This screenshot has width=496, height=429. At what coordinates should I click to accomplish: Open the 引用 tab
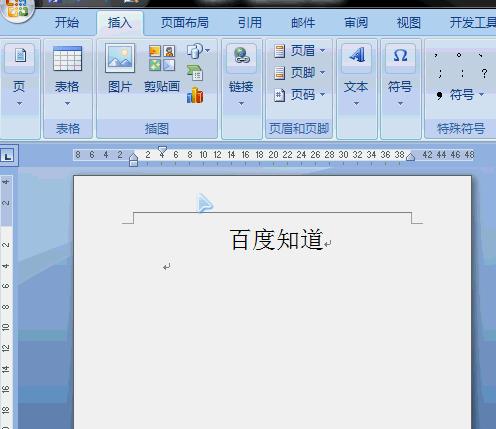(x=249, y=23)
